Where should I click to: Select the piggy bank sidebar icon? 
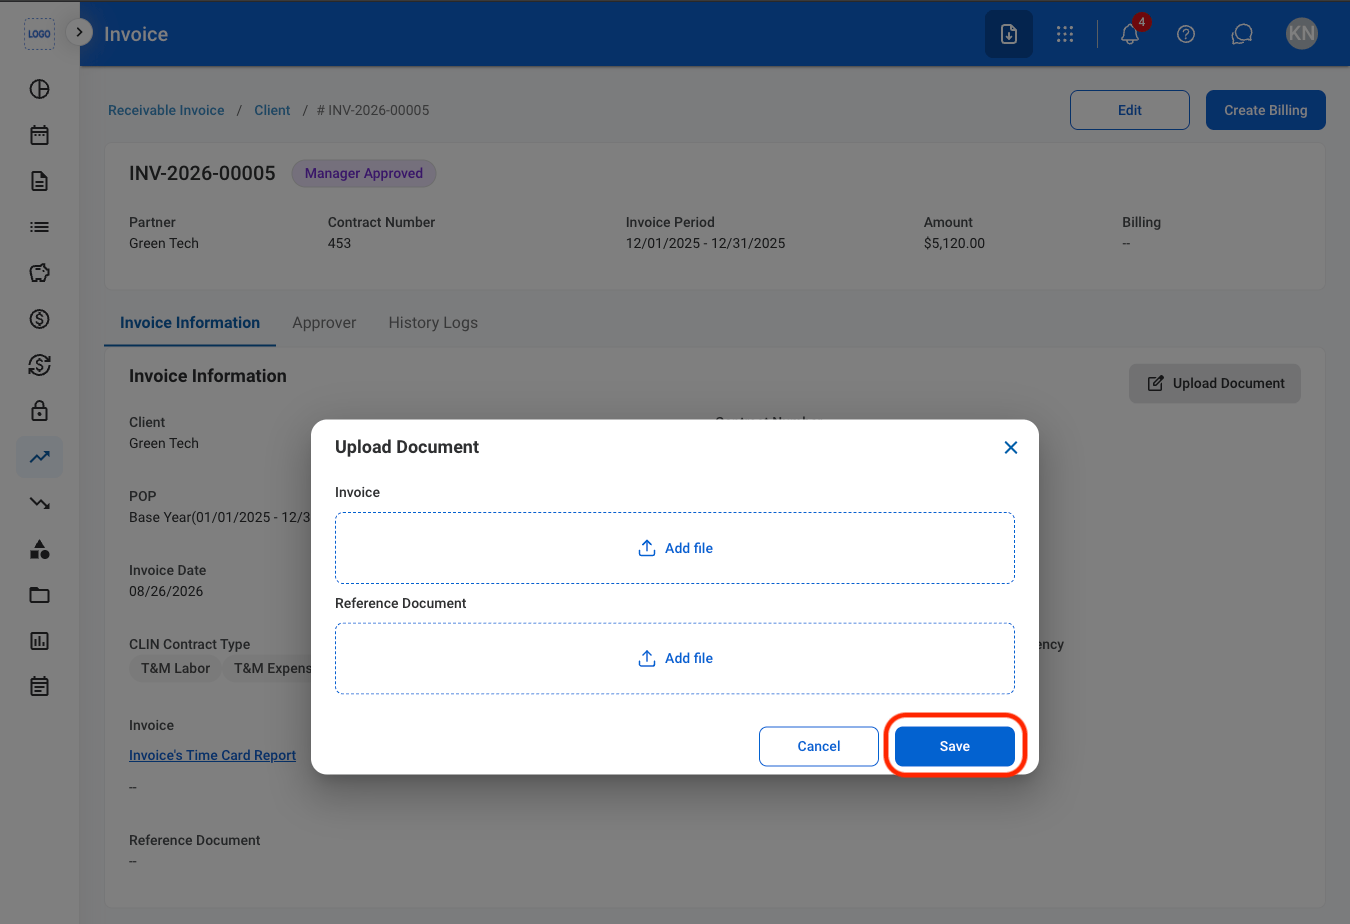(40, 273)
